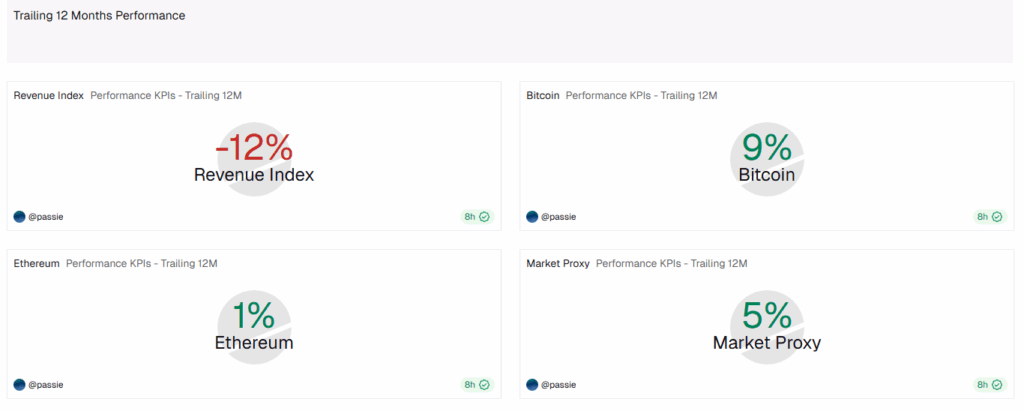Open Performance KPIs query link beside Bitcoin title
The width and height of the screenshot is (1024, 411).
coord(642,96)
